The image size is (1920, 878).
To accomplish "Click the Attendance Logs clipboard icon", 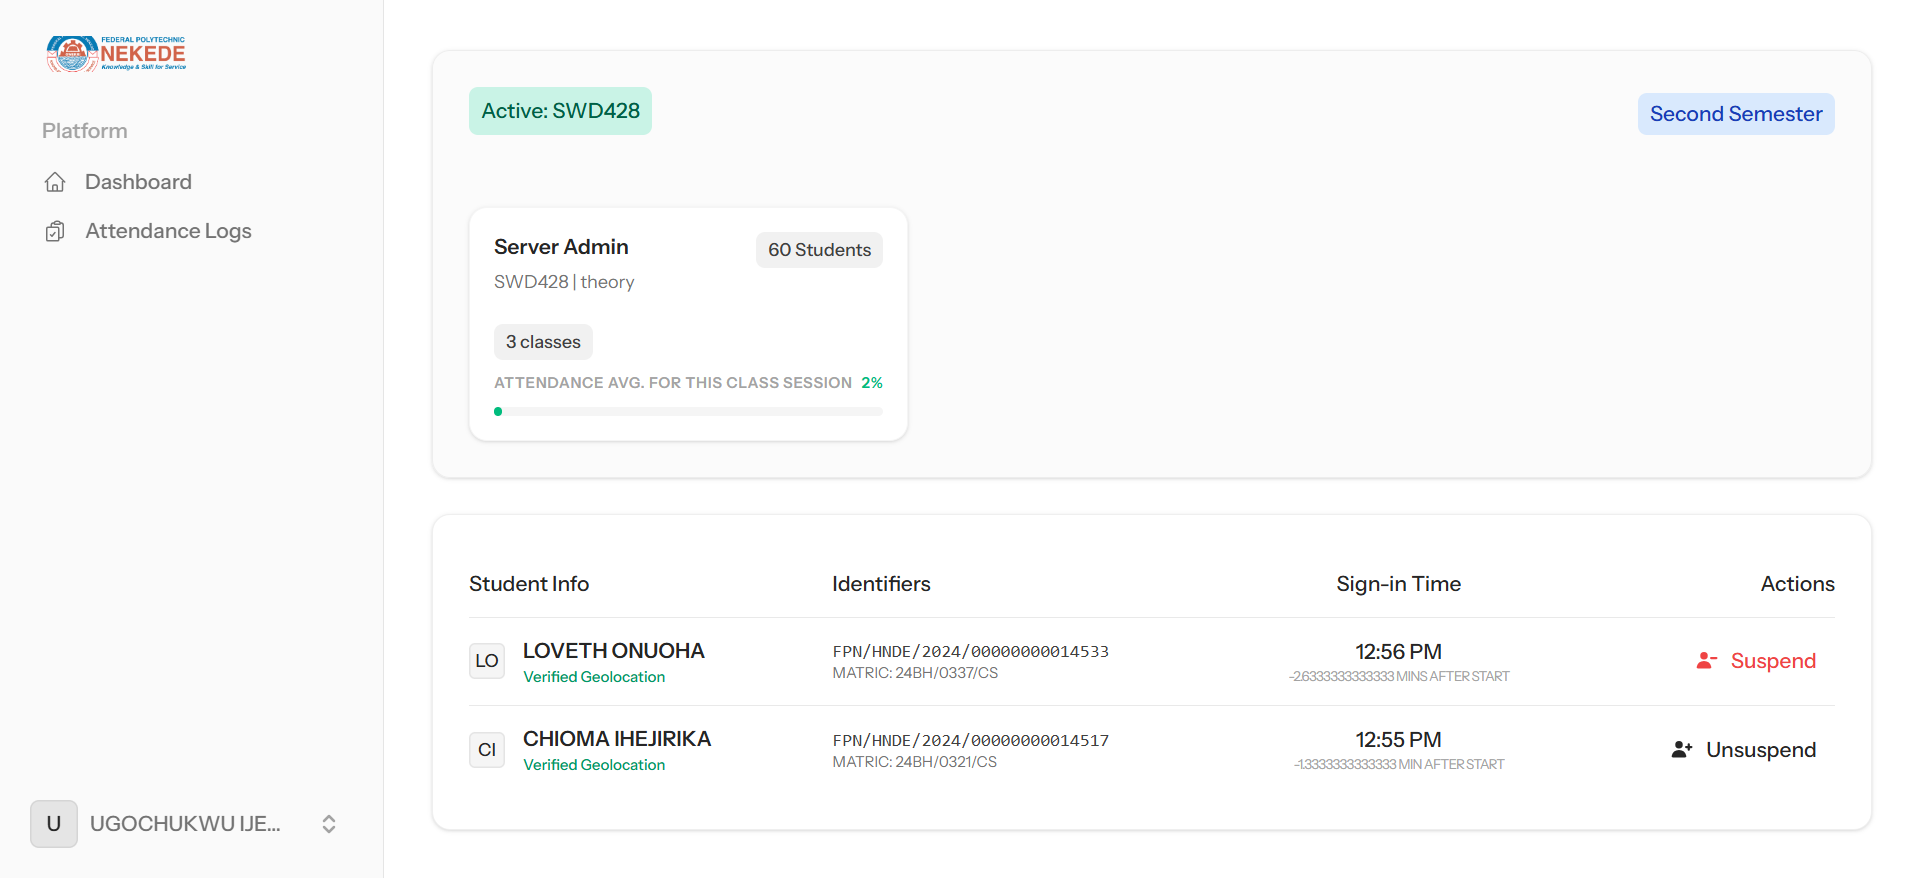I will coord(55,231).
